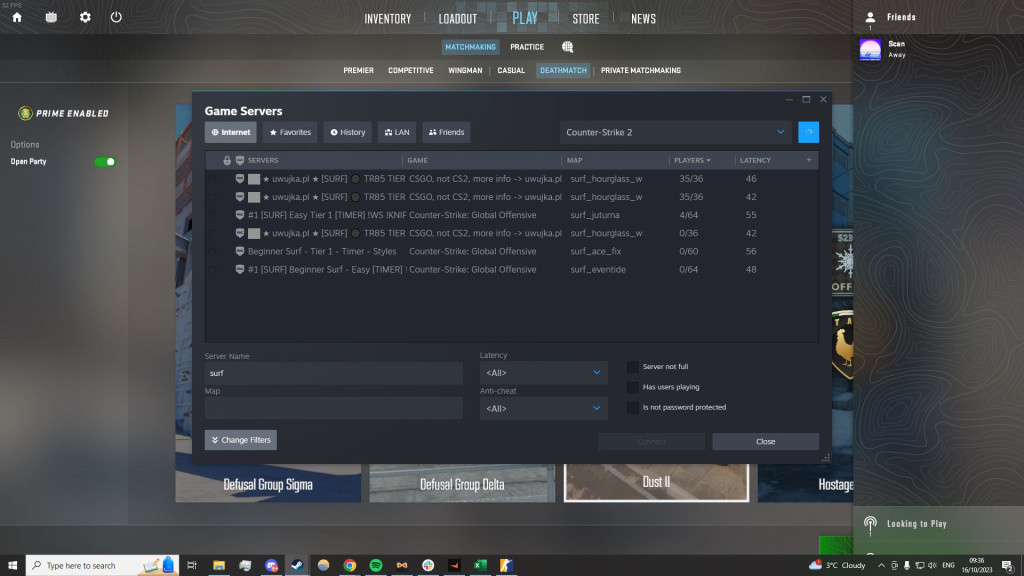Open Excel from taskbar

pyautogui.click(x=480, y=565)
